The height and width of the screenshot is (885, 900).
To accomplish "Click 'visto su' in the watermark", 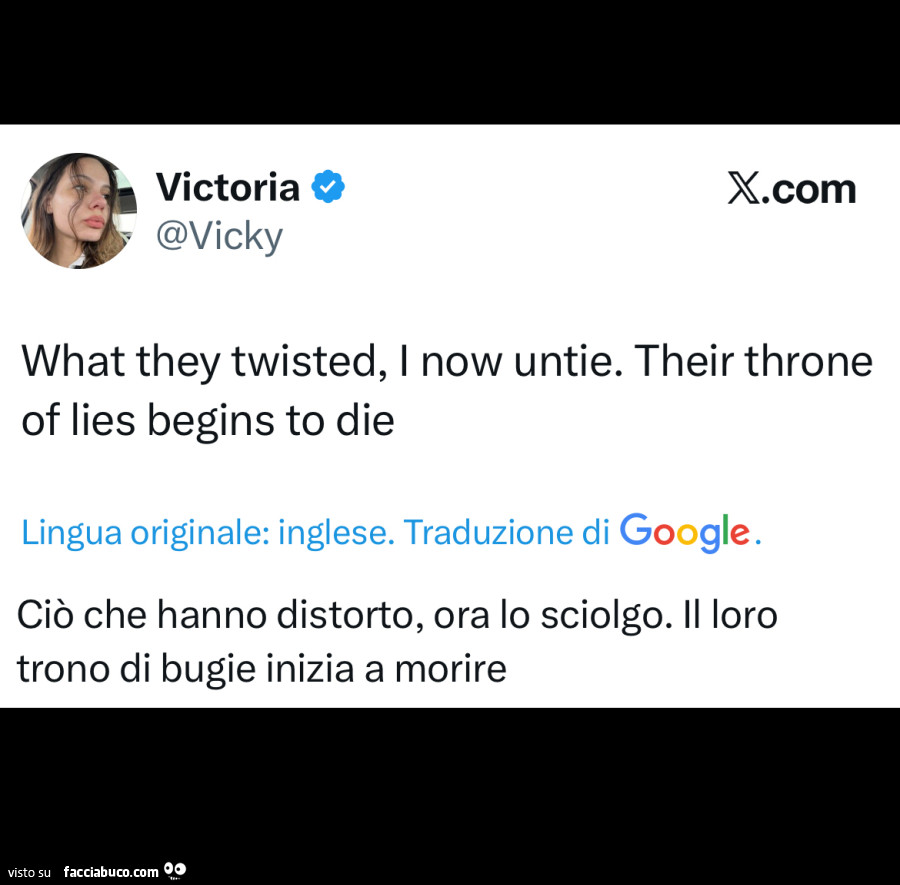I will click(30, 871).
